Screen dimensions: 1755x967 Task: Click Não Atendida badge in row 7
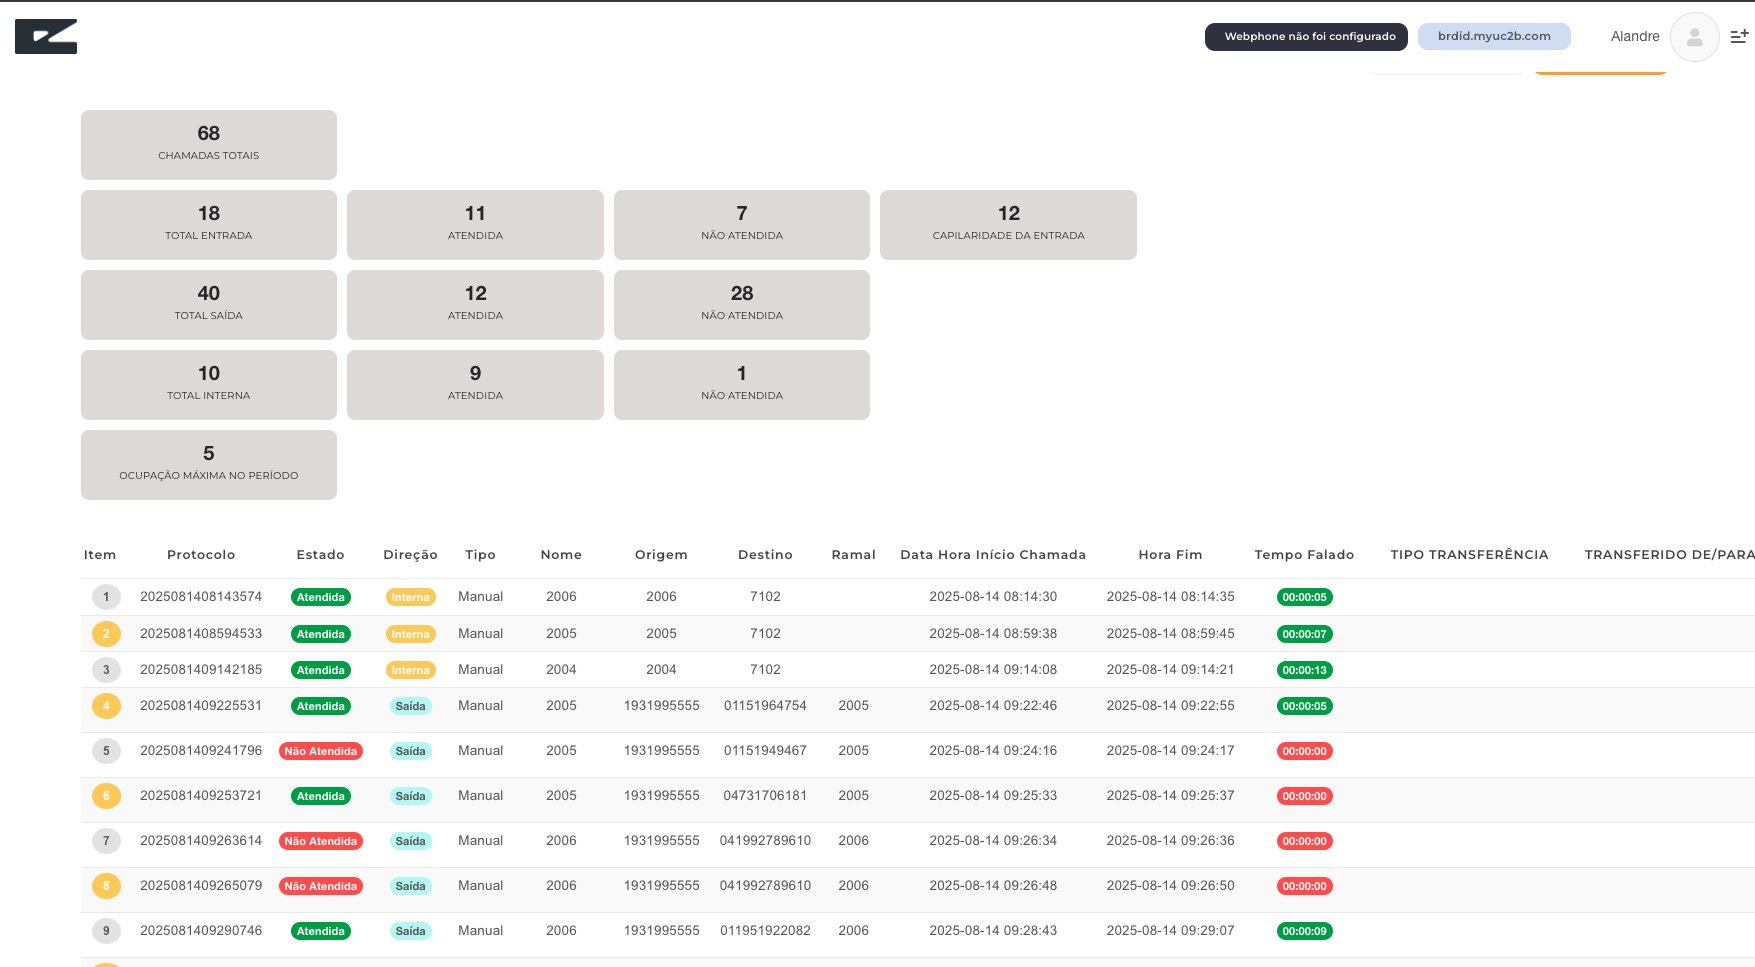tap(321, 841)
